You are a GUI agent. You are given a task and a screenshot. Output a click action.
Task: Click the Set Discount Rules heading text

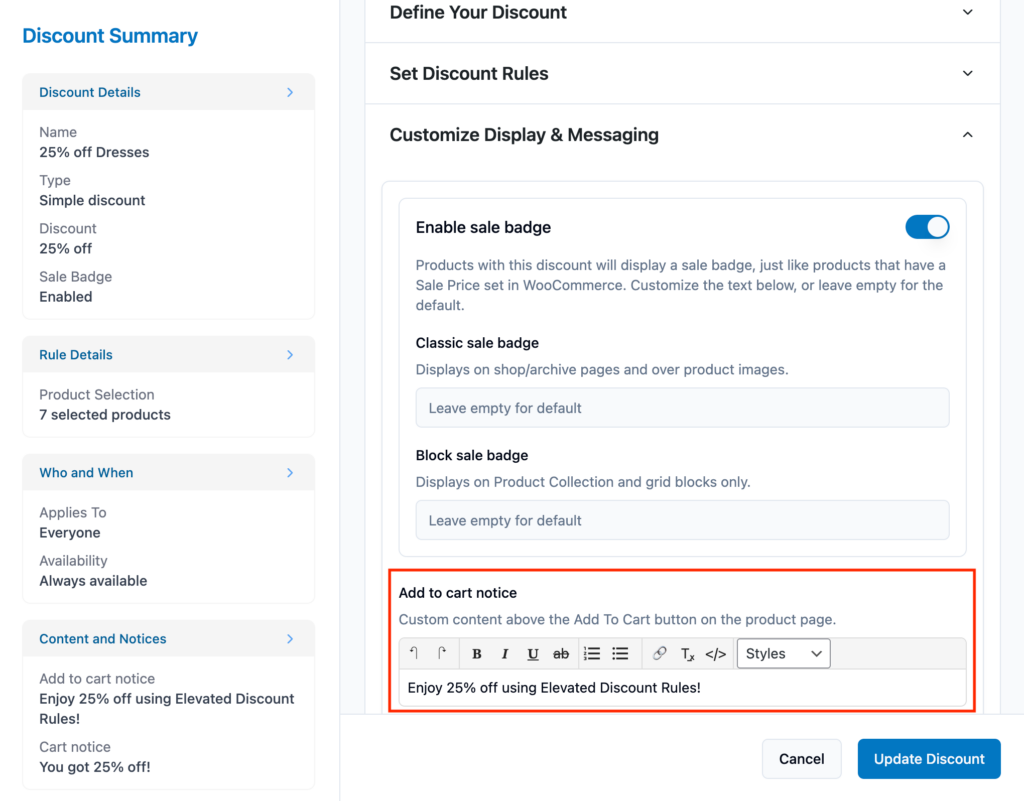coord(469,73)
